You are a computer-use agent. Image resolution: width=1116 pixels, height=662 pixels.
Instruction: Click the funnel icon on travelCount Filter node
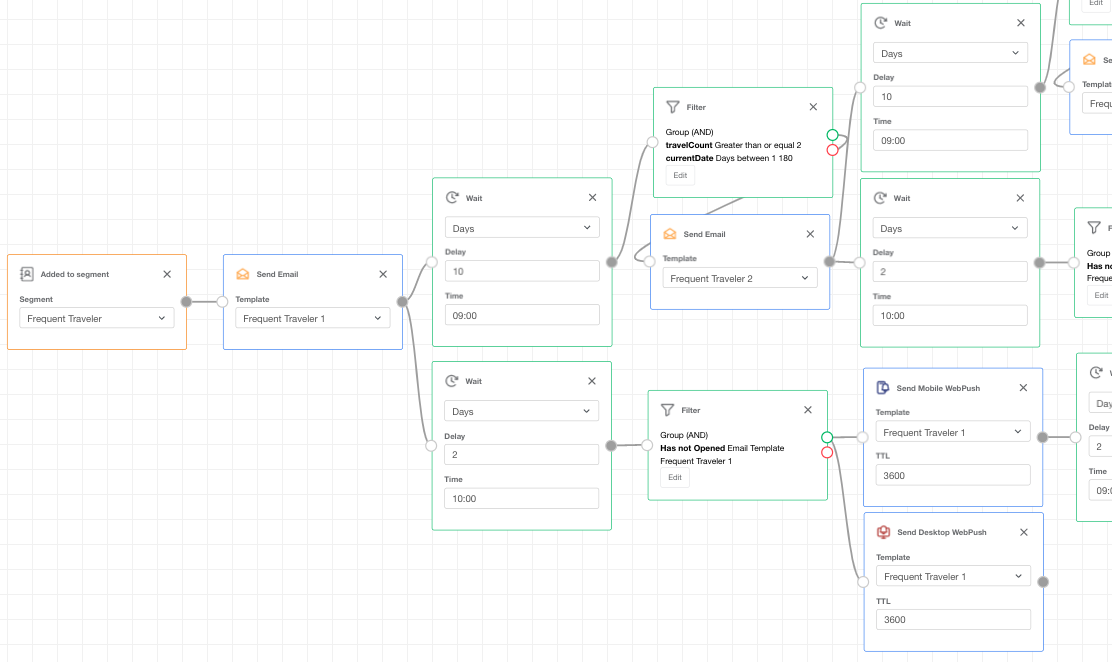[673, 107]
